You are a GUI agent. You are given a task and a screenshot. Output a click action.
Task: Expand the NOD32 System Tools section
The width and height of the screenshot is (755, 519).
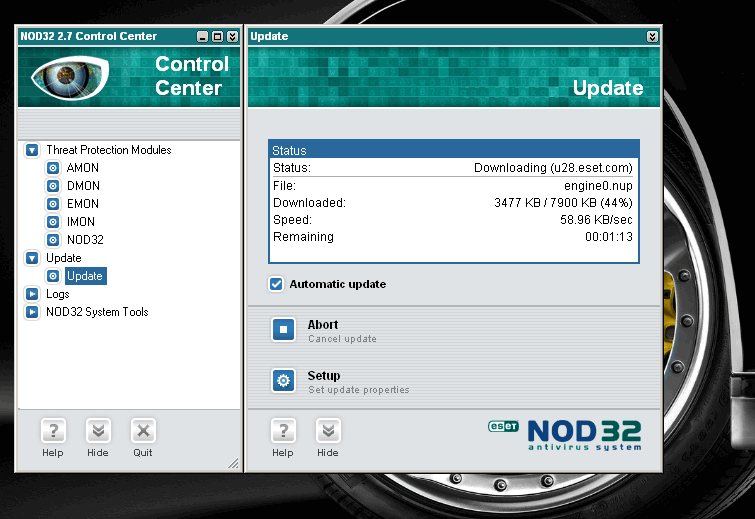32,312
